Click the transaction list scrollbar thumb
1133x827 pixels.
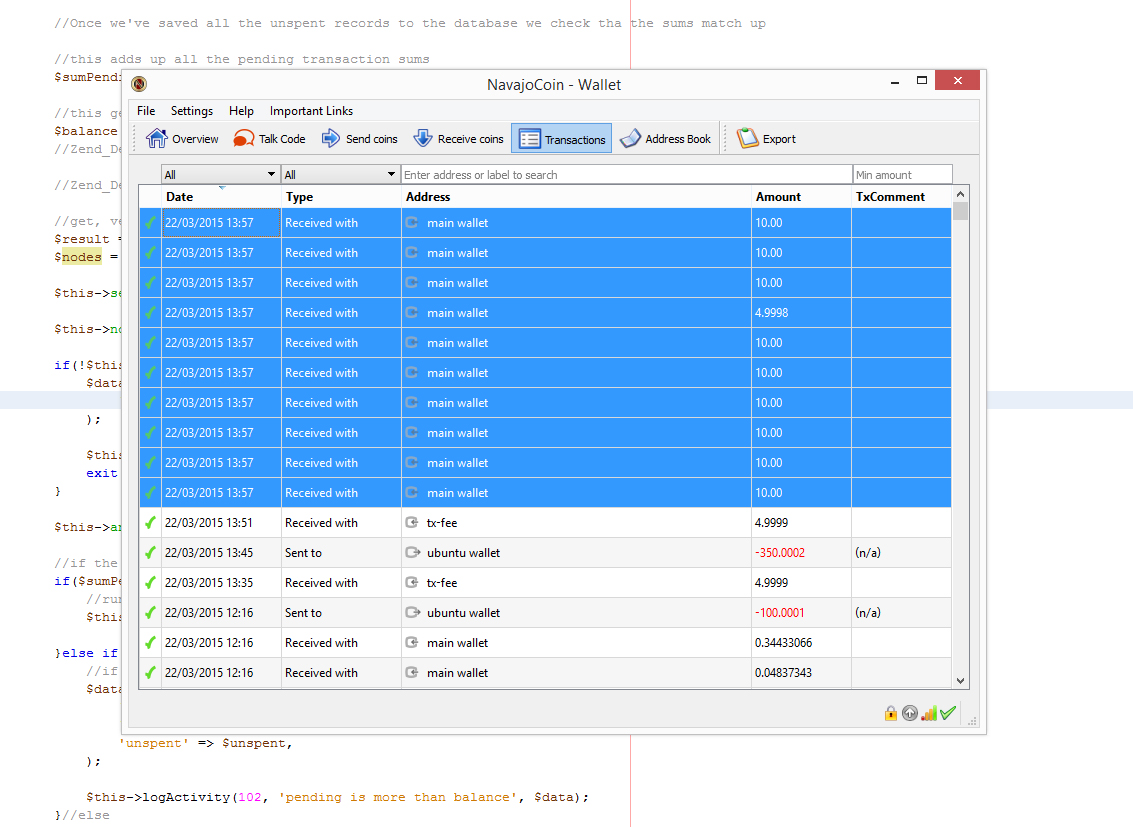[960, 211]
